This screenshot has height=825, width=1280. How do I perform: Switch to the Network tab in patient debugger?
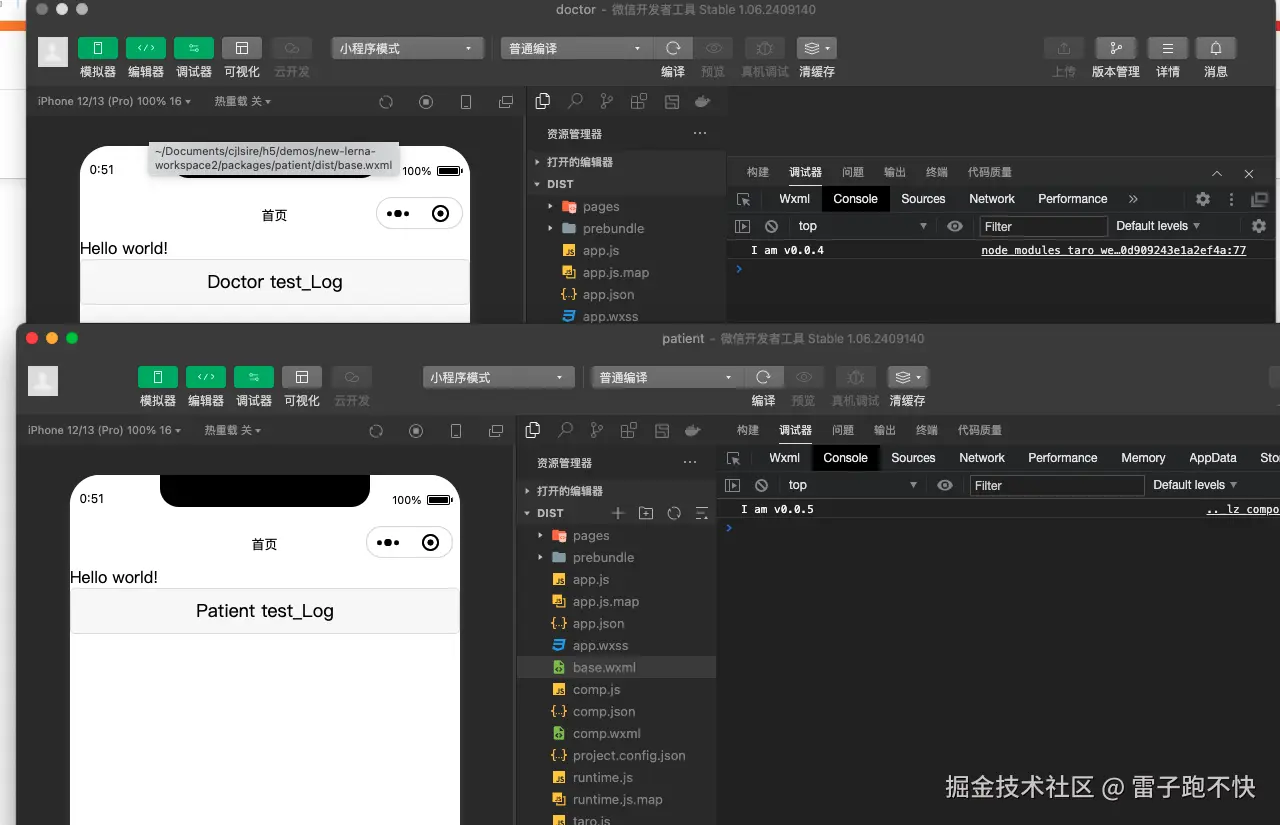click(981, 457)
